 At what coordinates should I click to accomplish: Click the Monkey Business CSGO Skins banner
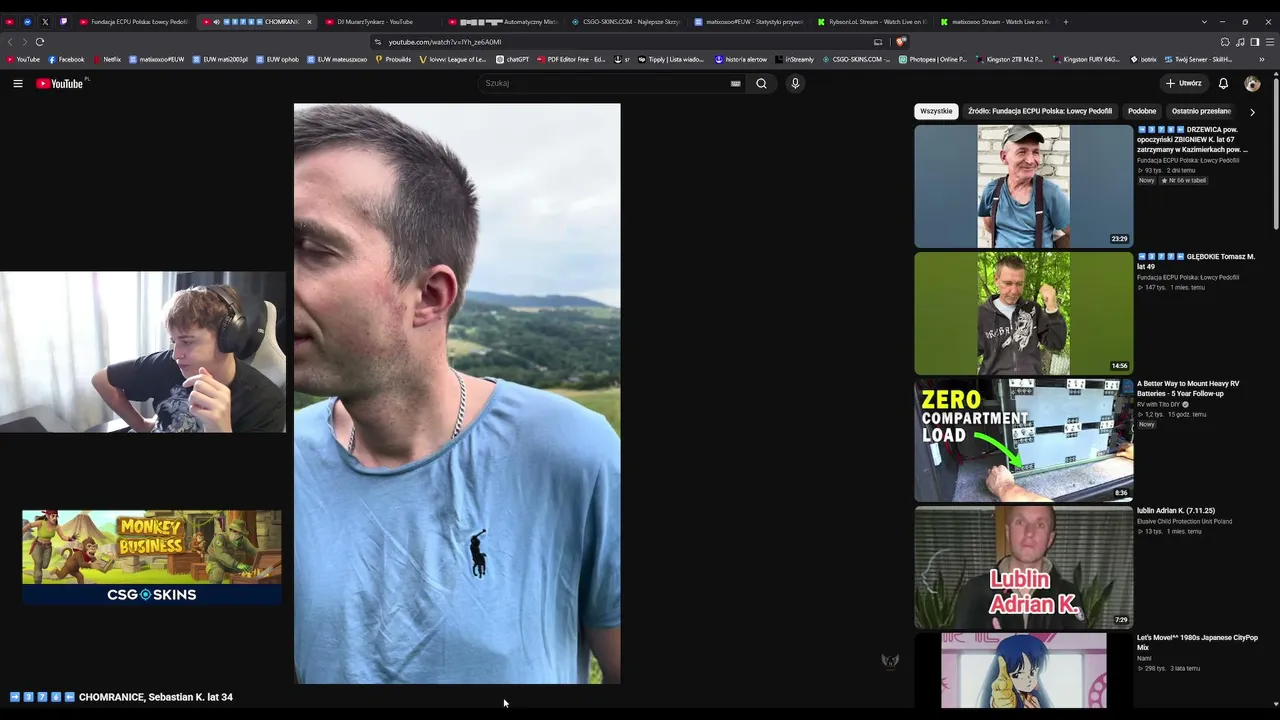(x=152, y=557)
